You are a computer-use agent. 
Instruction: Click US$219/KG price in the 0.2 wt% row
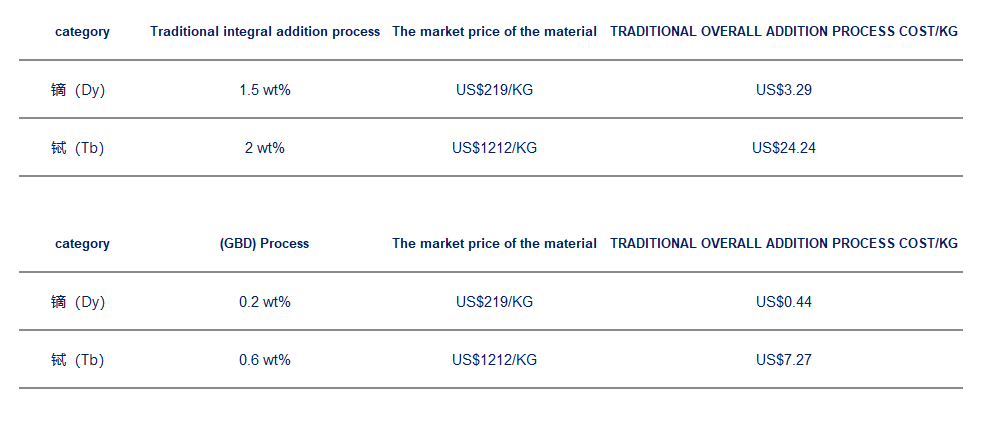point(494,302)
